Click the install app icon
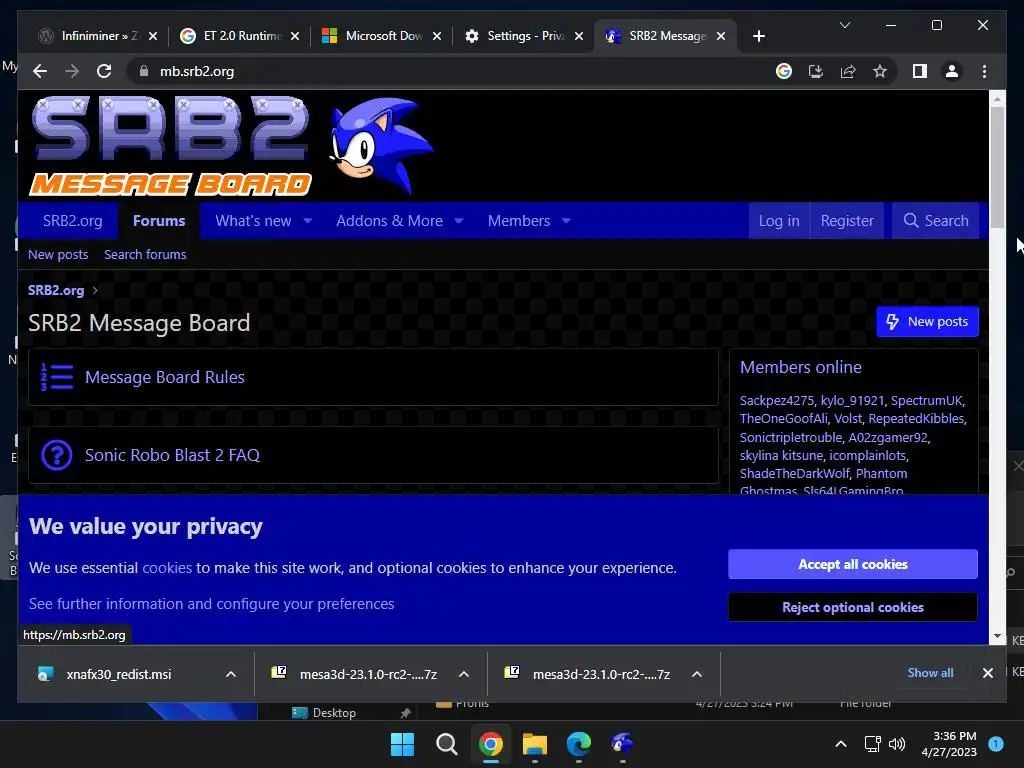This screenshot has height=768, width=1024. click(816, 71)
